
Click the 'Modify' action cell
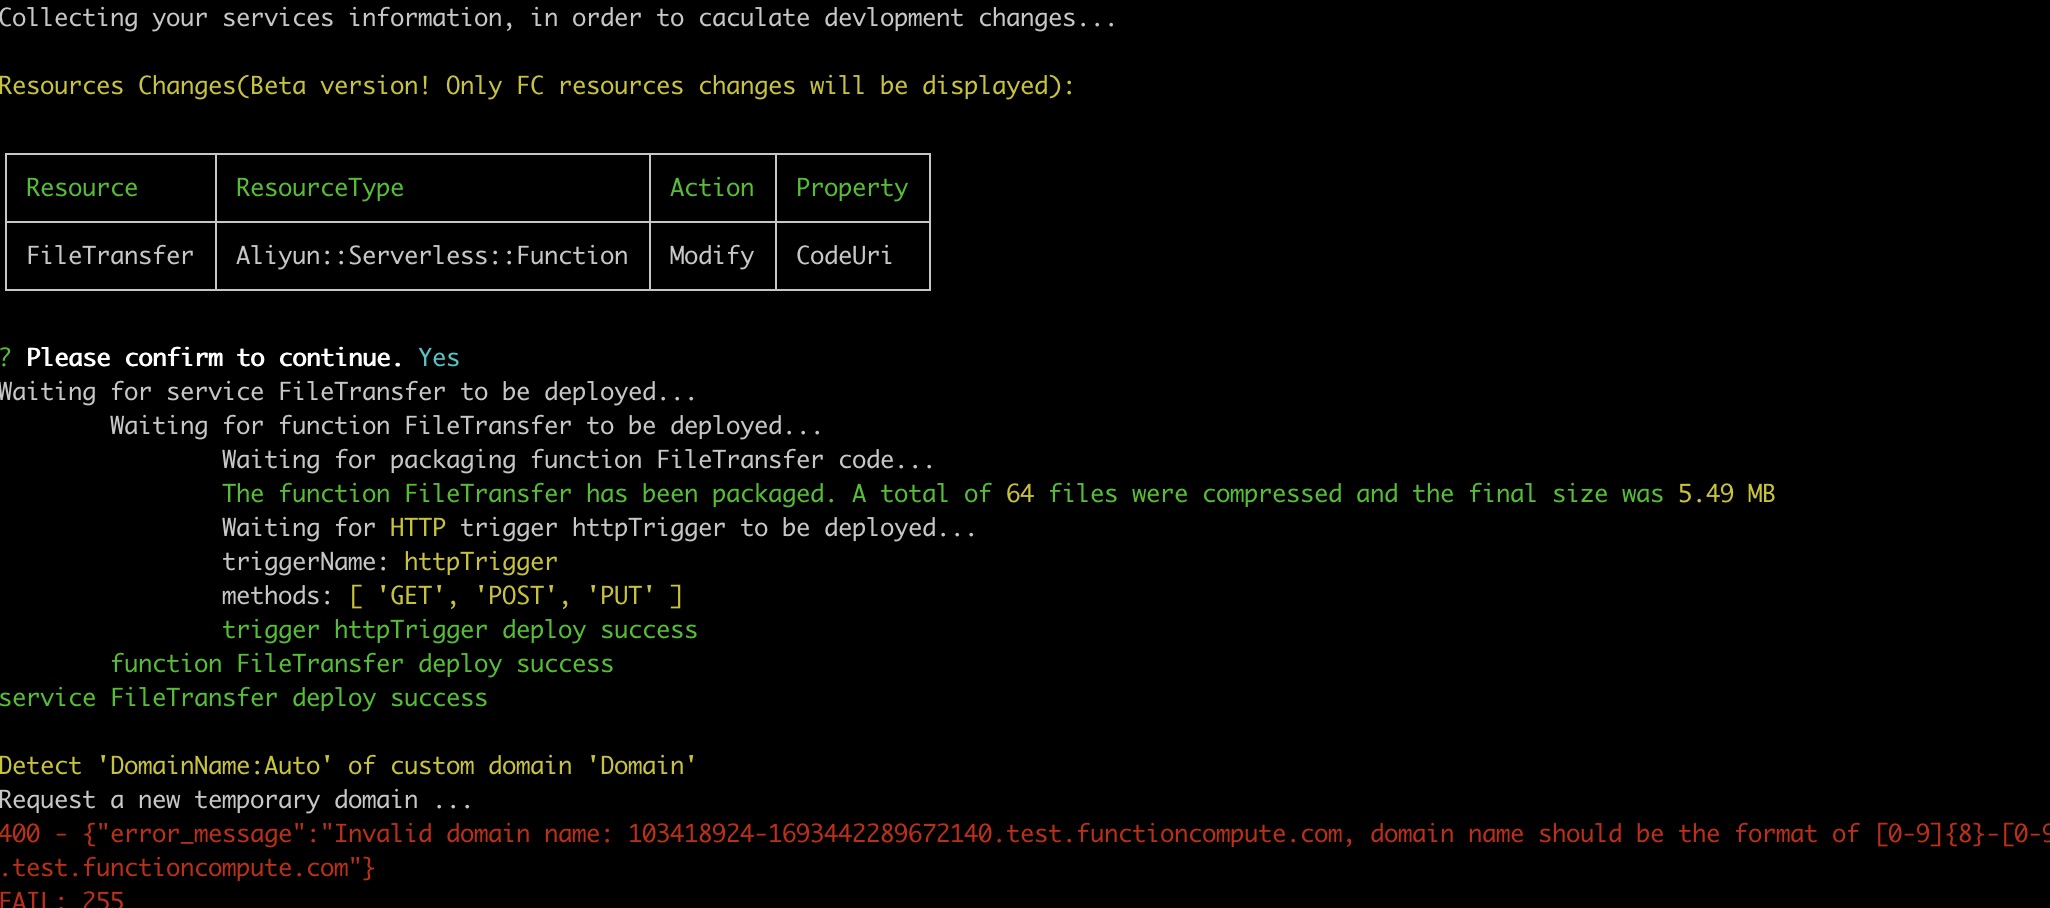(712, 256)
